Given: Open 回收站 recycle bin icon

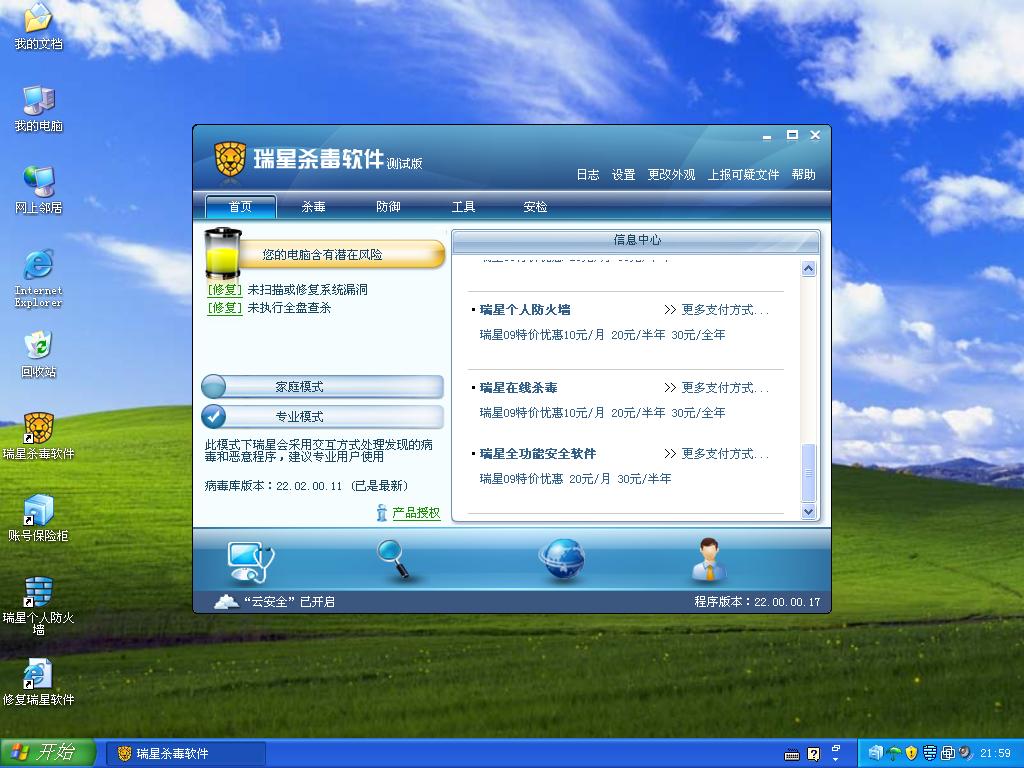Looking at the screenshot, I should click(39, 355).
